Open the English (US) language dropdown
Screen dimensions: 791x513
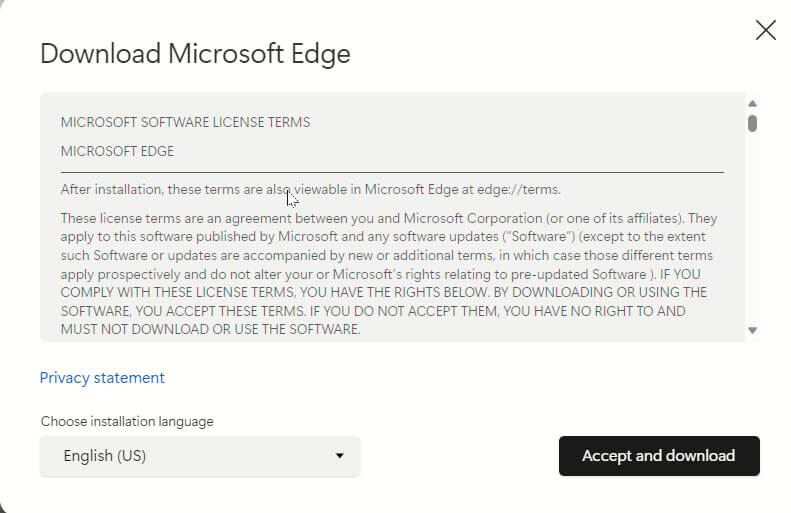click(200, 456)
